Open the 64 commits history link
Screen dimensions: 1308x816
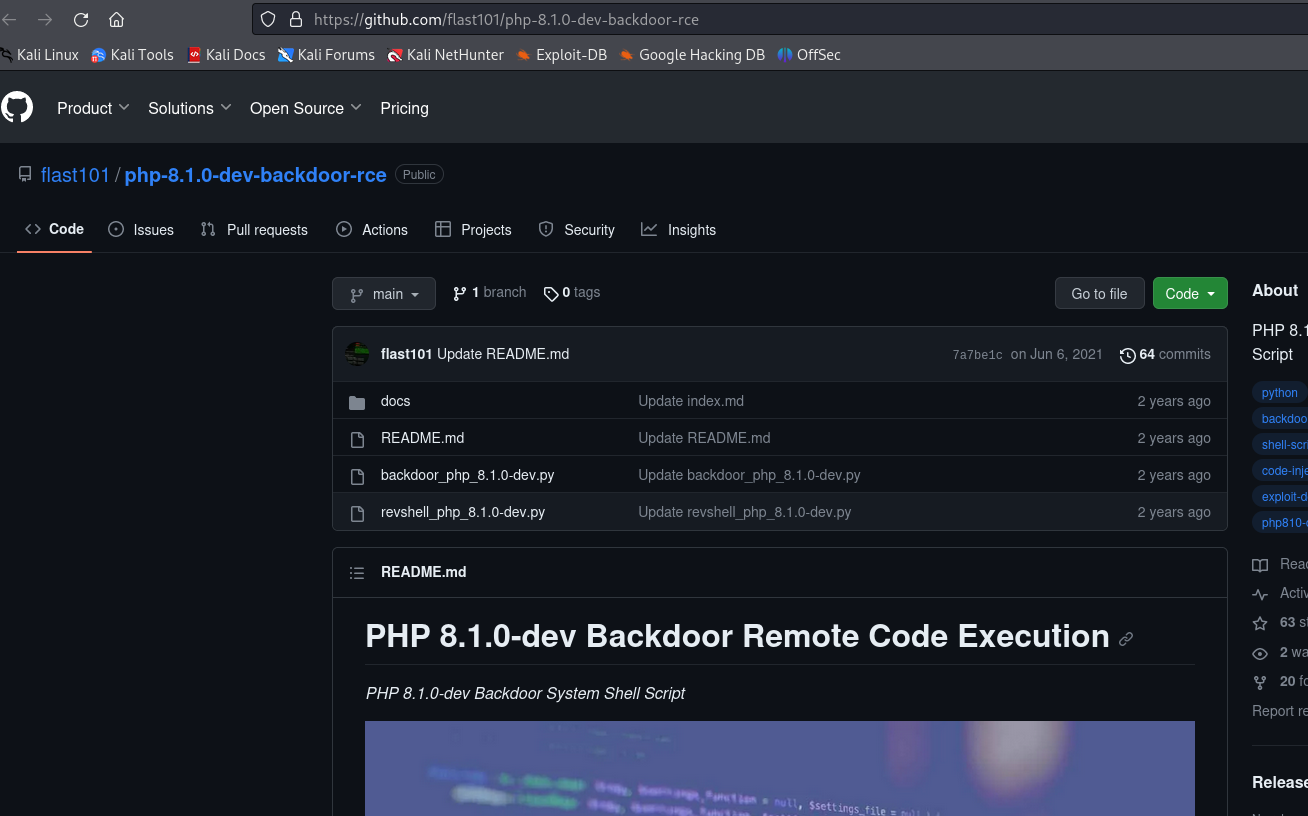tap(1165, 355)
